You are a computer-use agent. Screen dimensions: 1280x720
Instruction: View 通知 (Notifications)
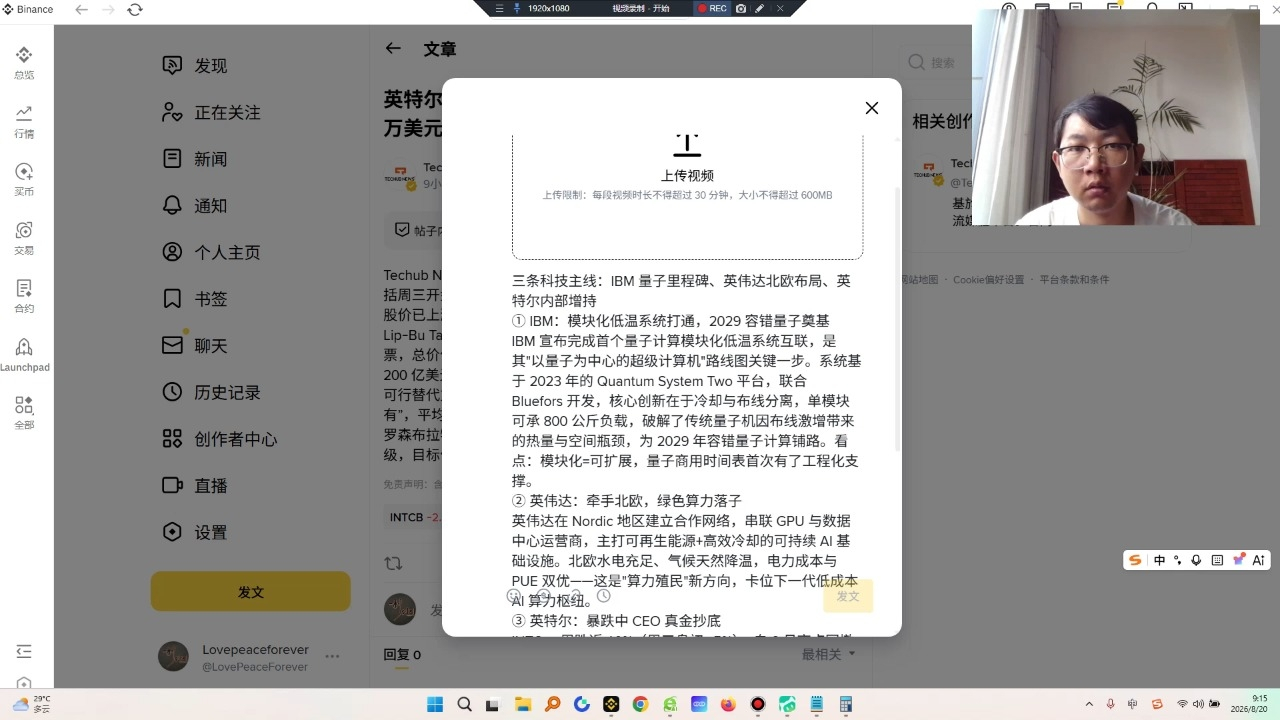tap(195, 205)
